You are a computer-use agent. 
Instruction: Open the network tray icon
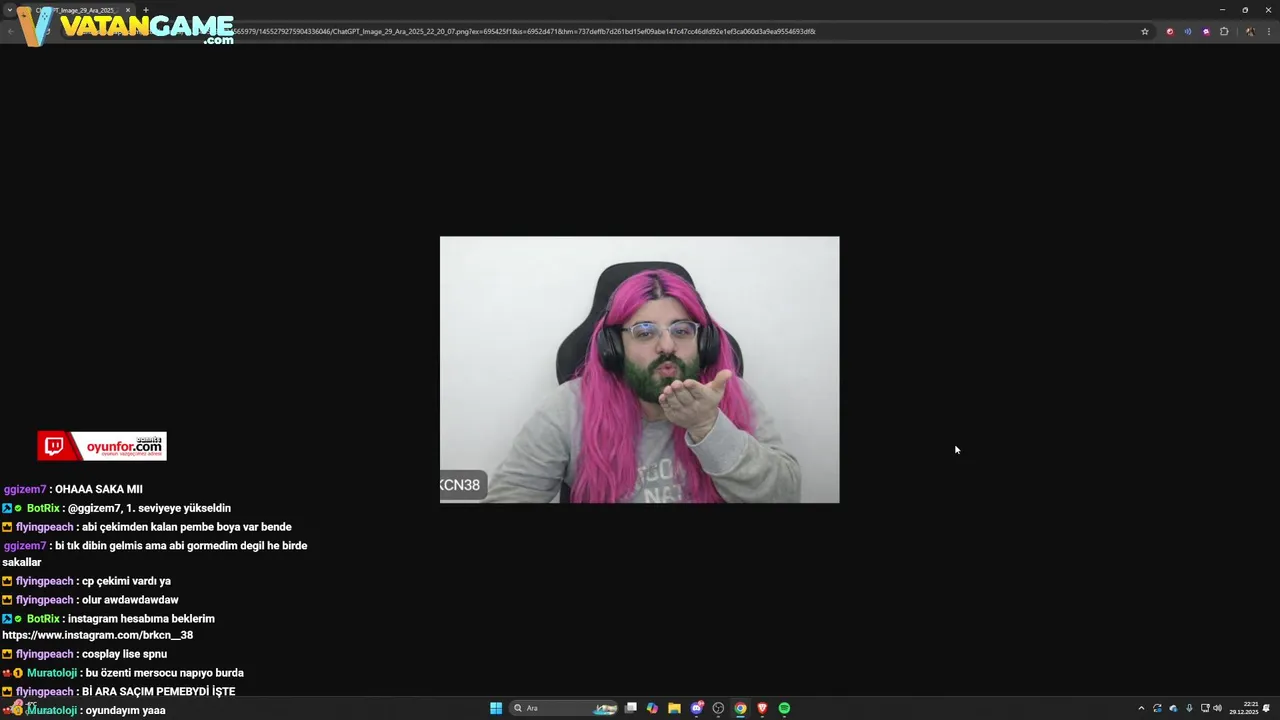1205,708
